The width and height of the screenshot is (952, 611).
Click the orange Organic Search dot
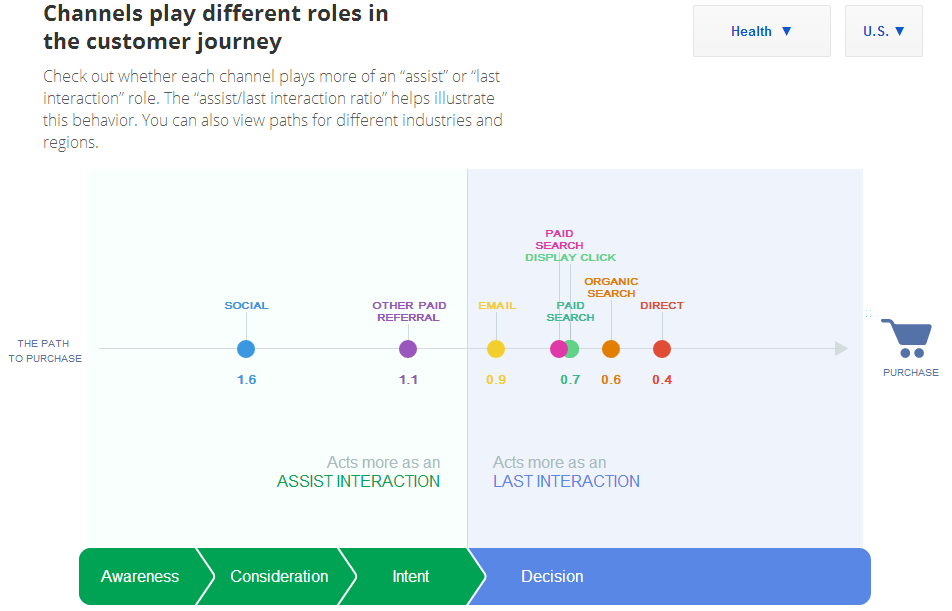point(611,349)
